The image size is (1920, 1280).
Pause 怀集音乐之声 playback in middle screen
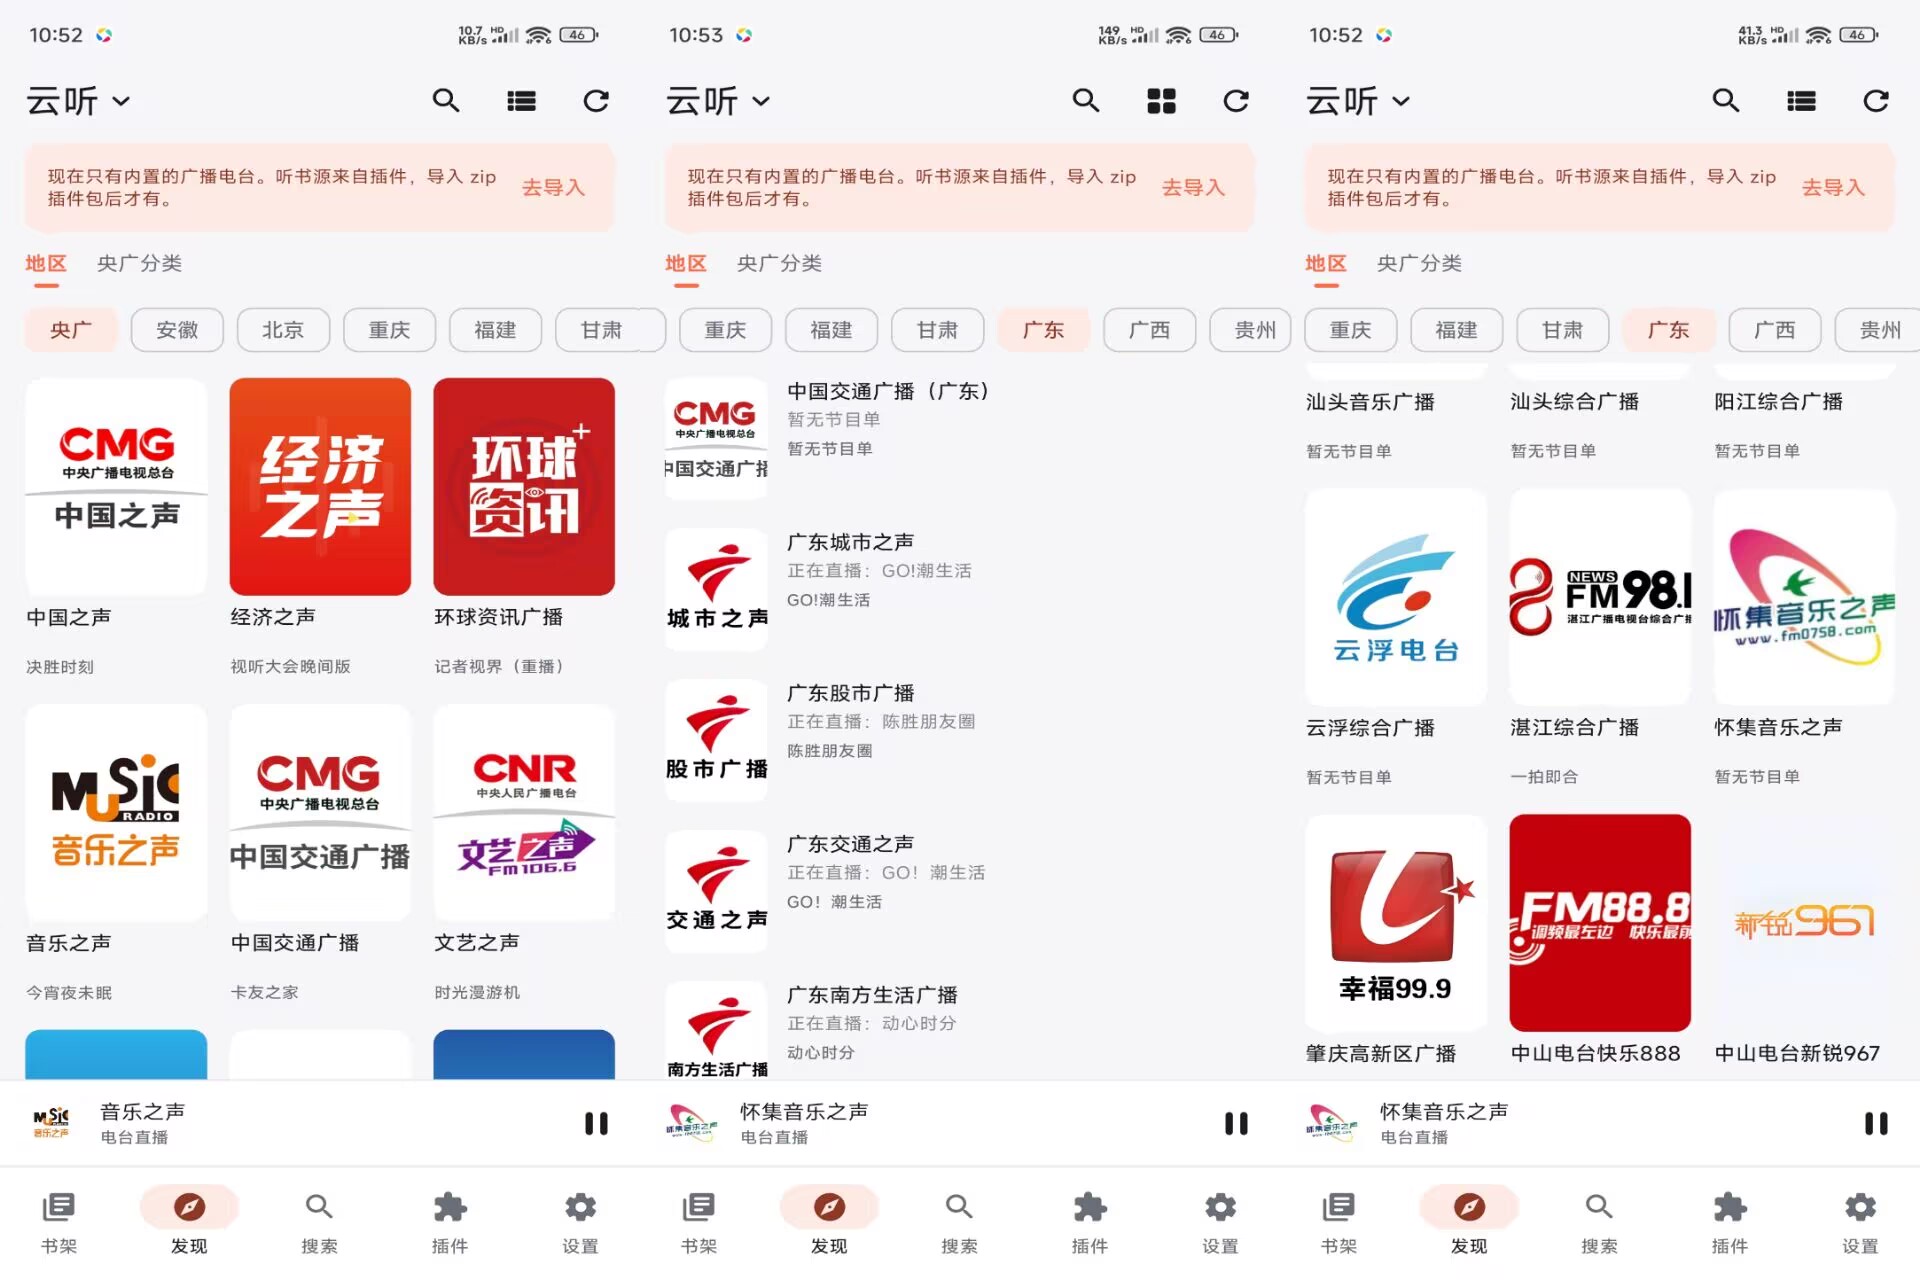coord(1236,1123)
